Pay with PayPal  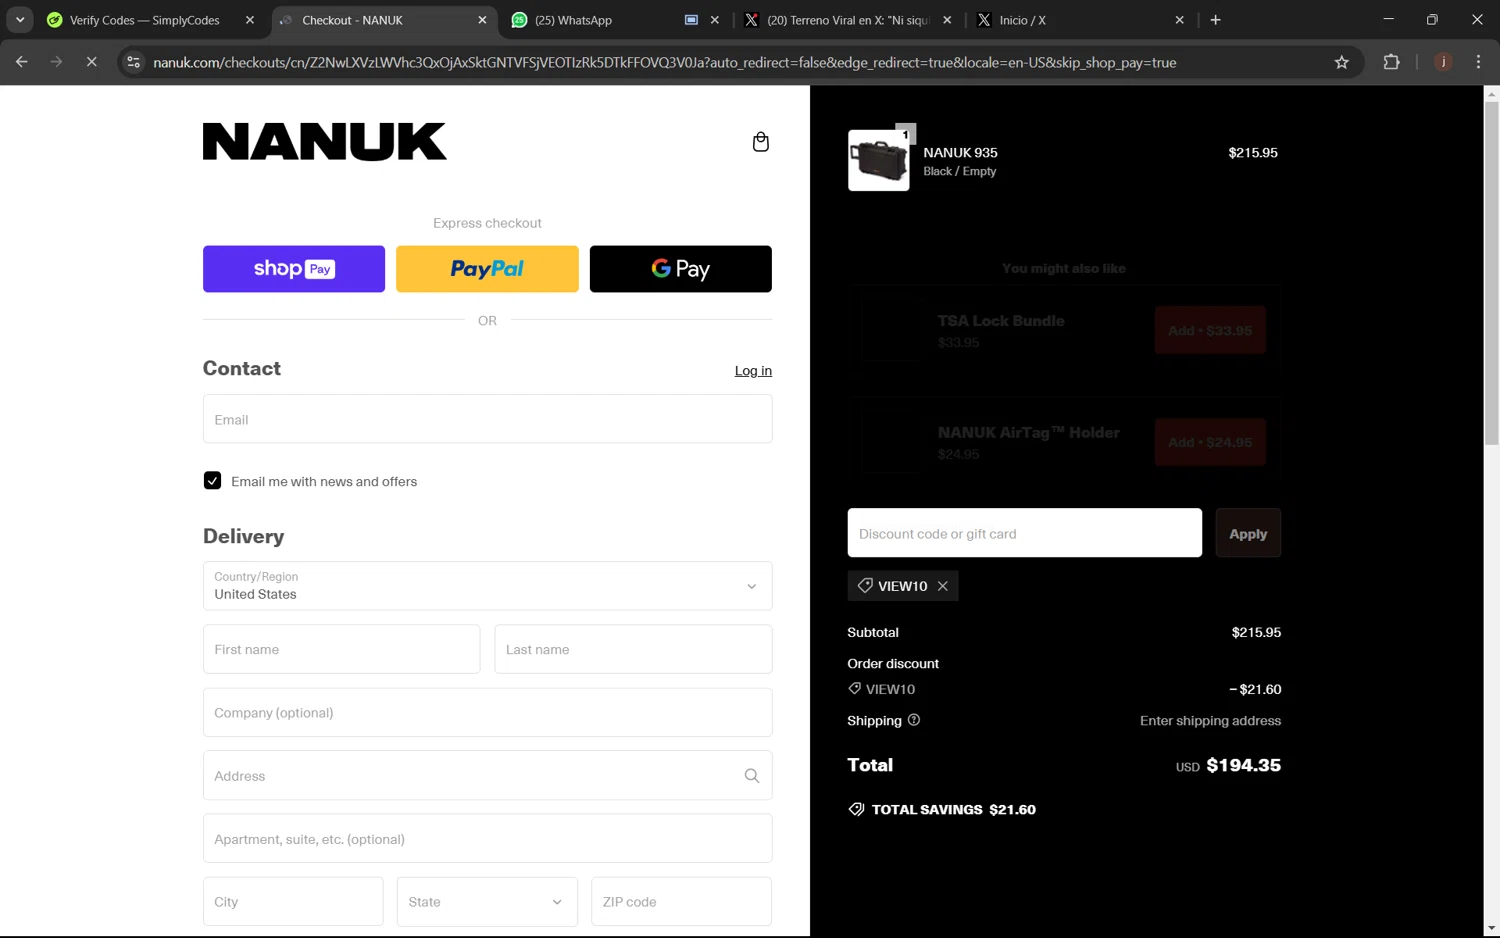point(487,269)
